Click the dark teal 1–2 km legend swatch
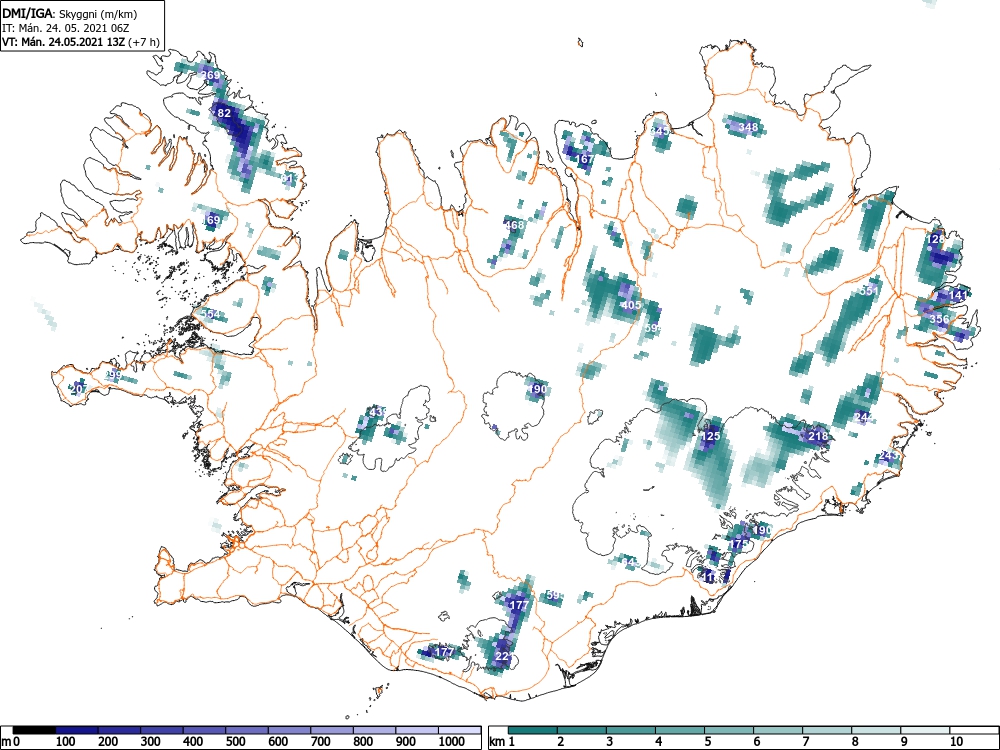The height and width of the screenshot is (750, 1000). pos(533,729)
